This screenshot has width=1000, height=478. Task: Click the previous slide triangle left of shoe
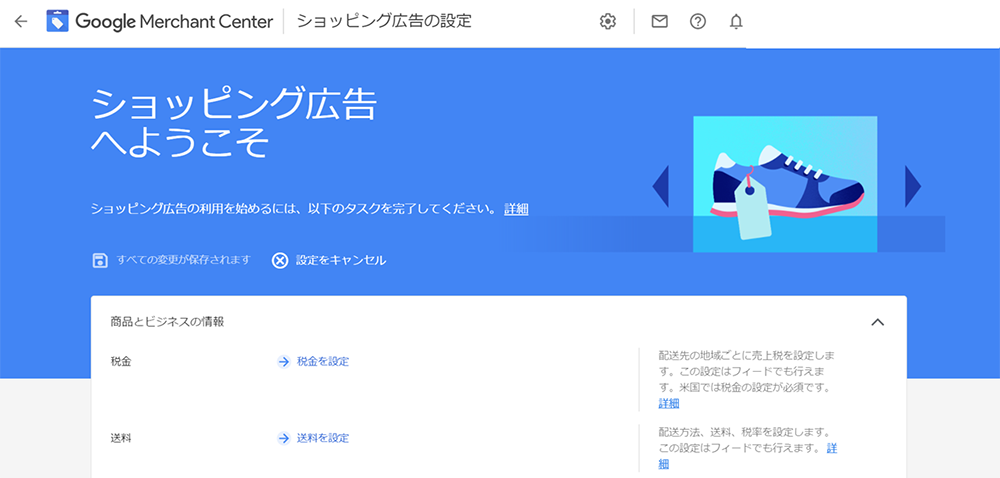660,186
